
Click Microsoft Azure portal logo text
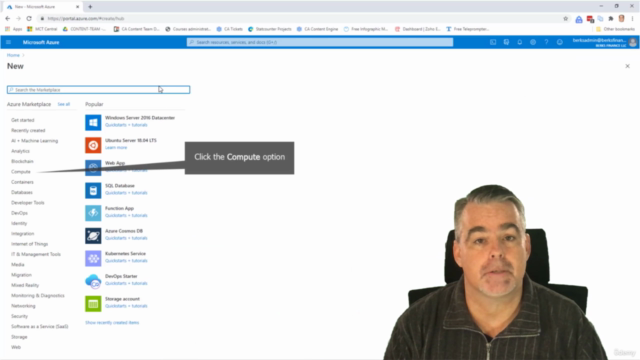pyautogui.click(x=41, y=42)
